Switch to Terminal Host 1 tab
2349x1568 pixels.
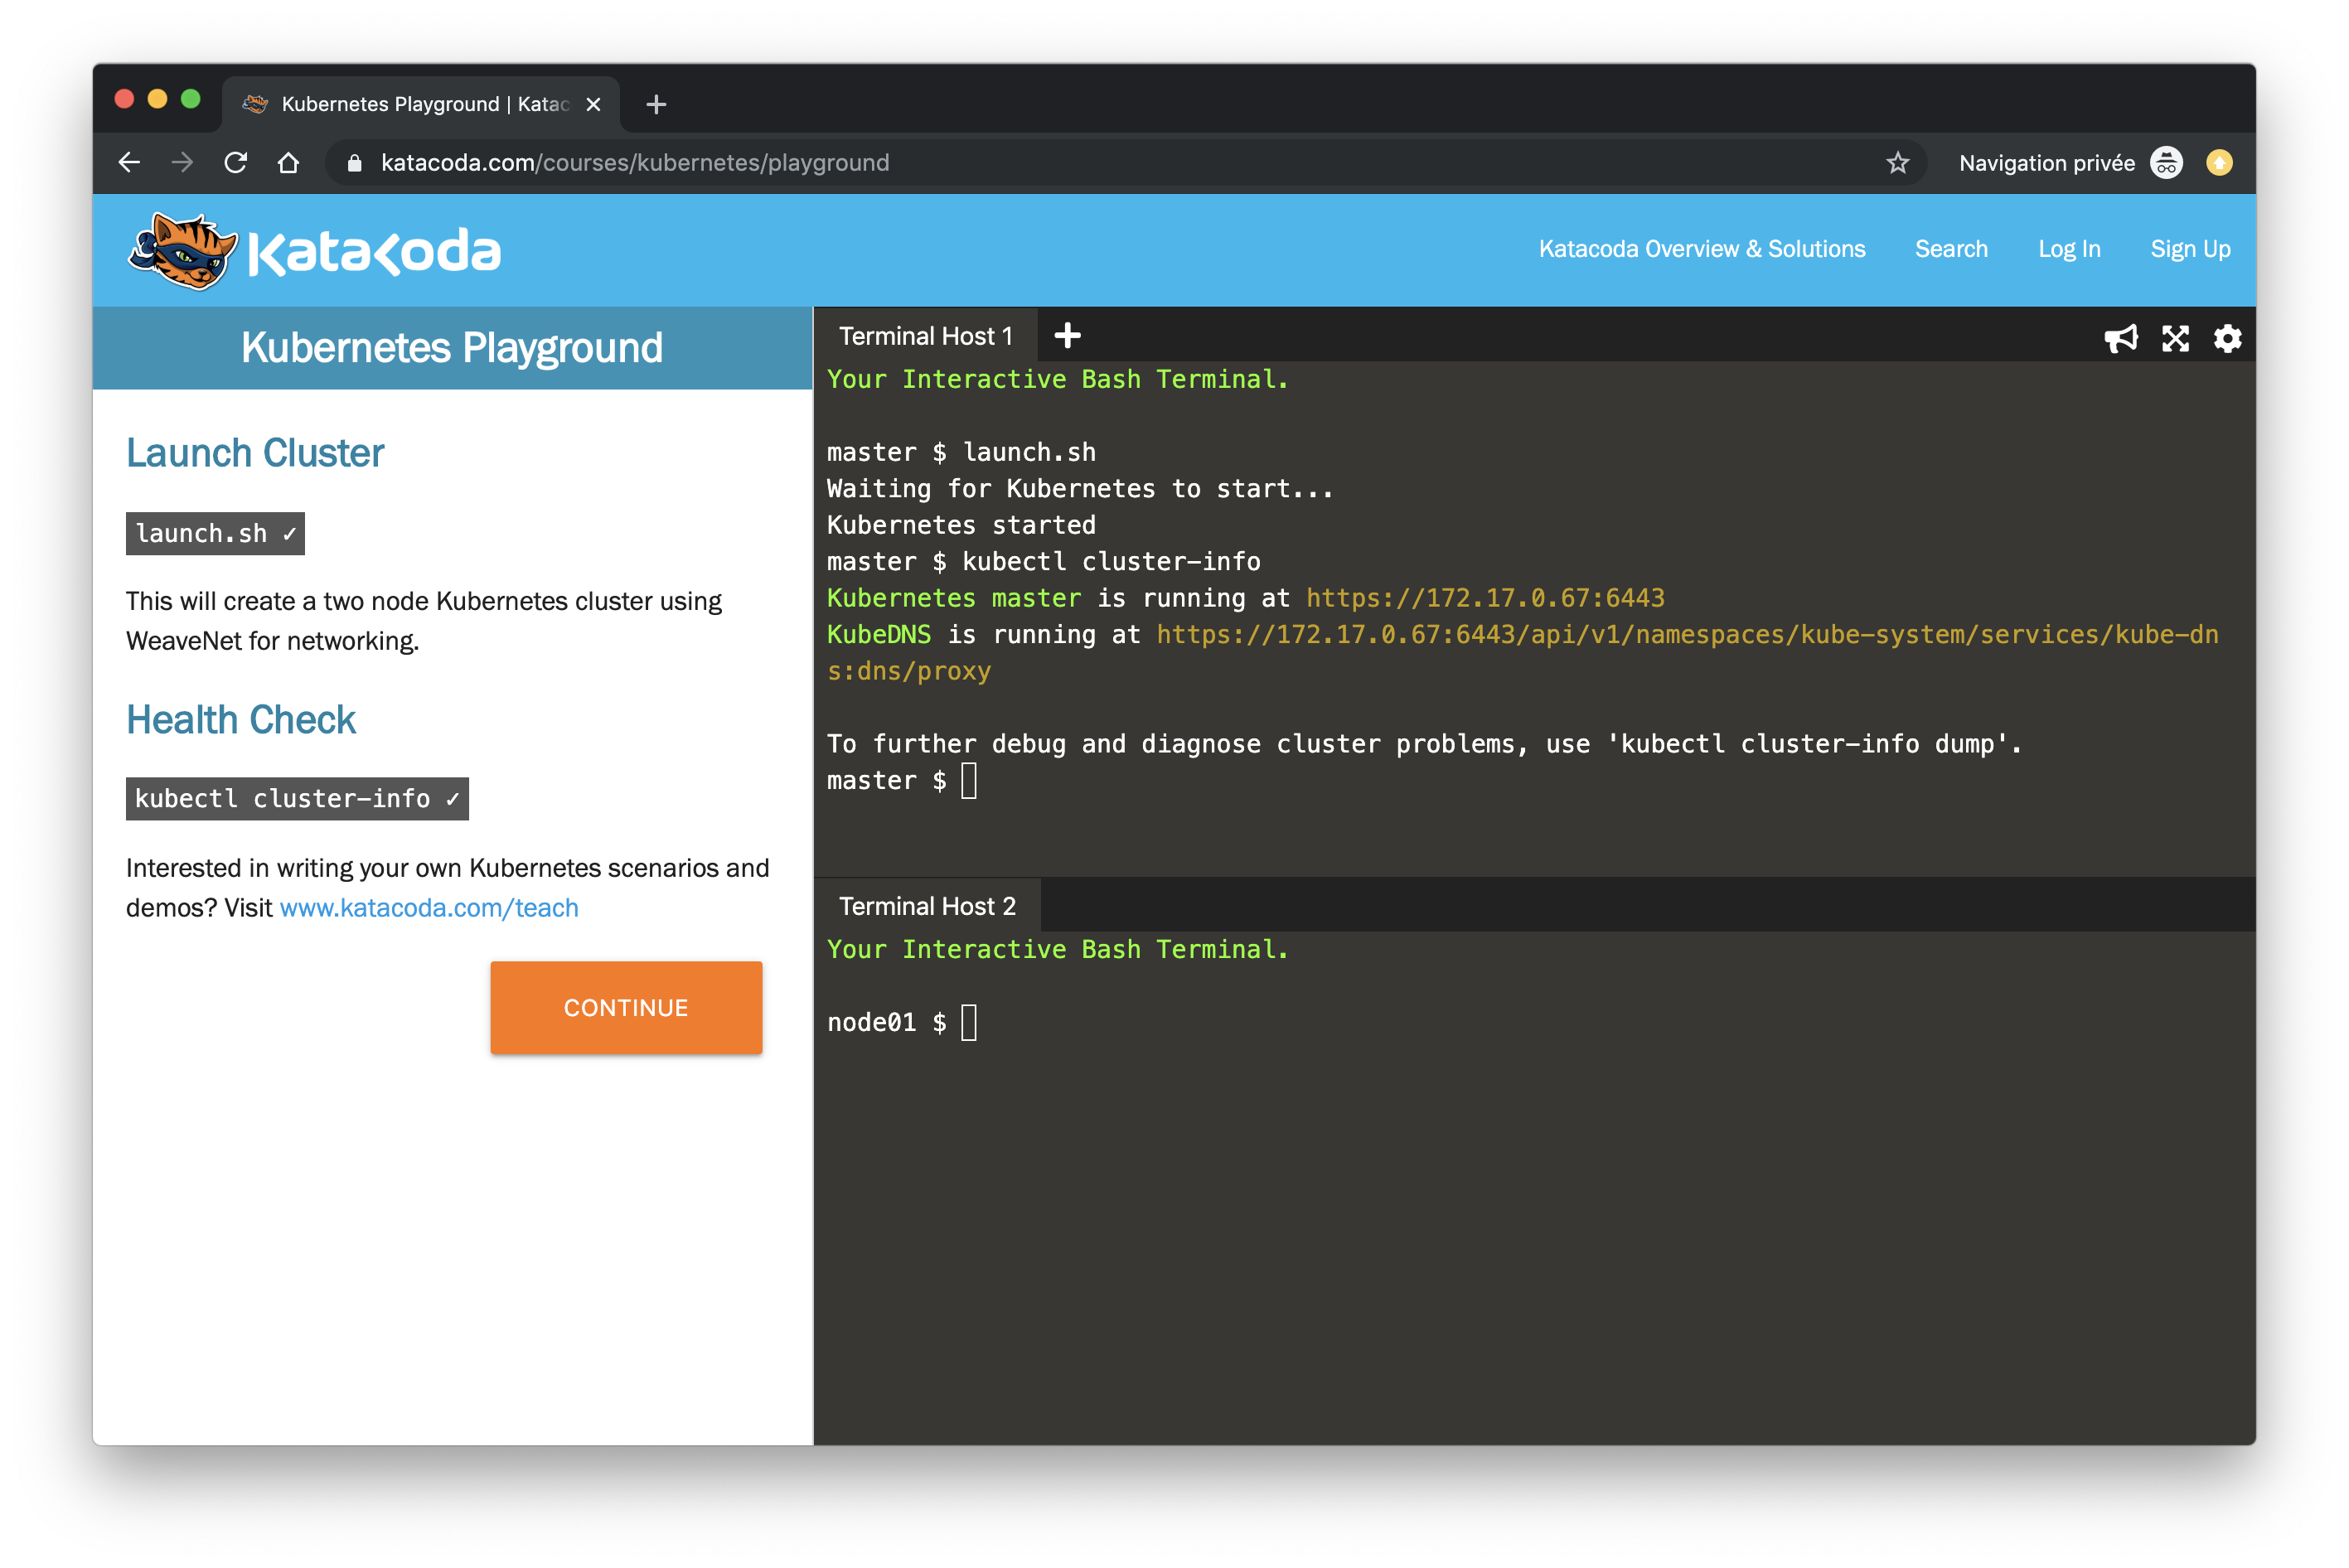(925, 337)
